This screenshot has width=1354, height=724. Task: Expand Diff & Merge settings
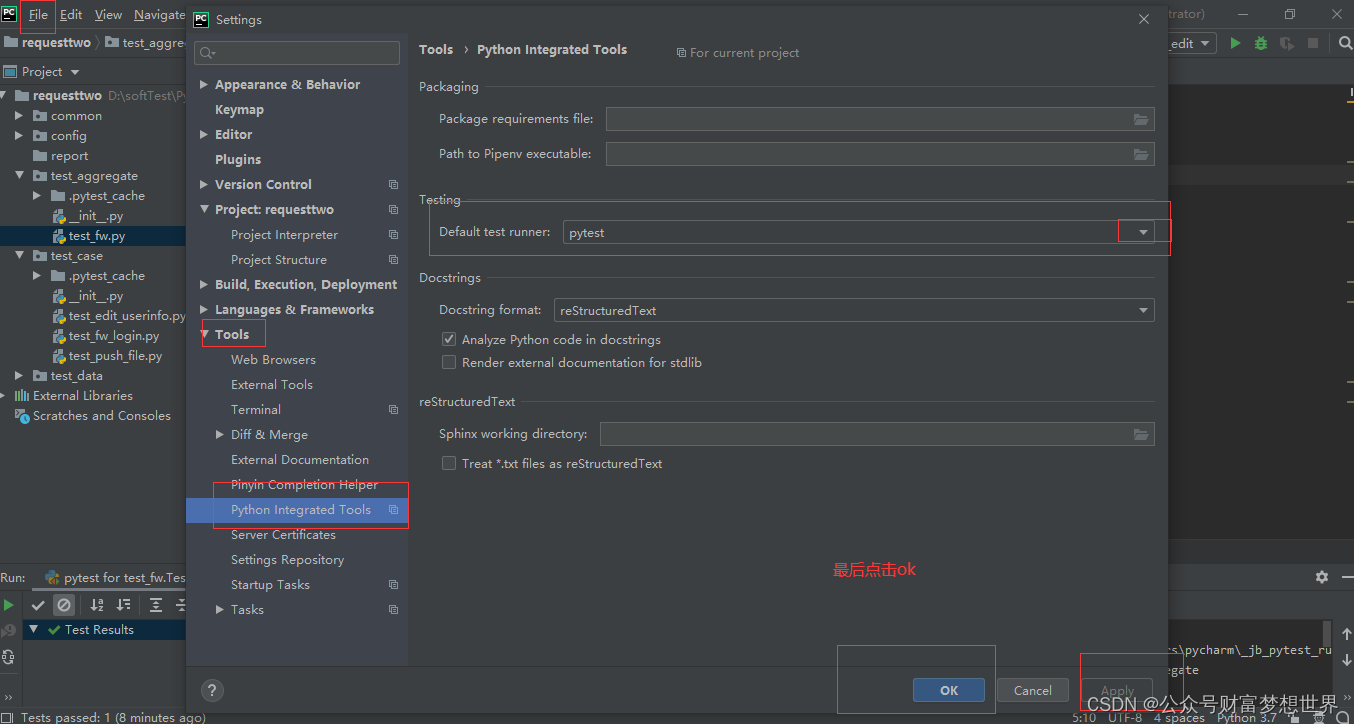[220, 434]
